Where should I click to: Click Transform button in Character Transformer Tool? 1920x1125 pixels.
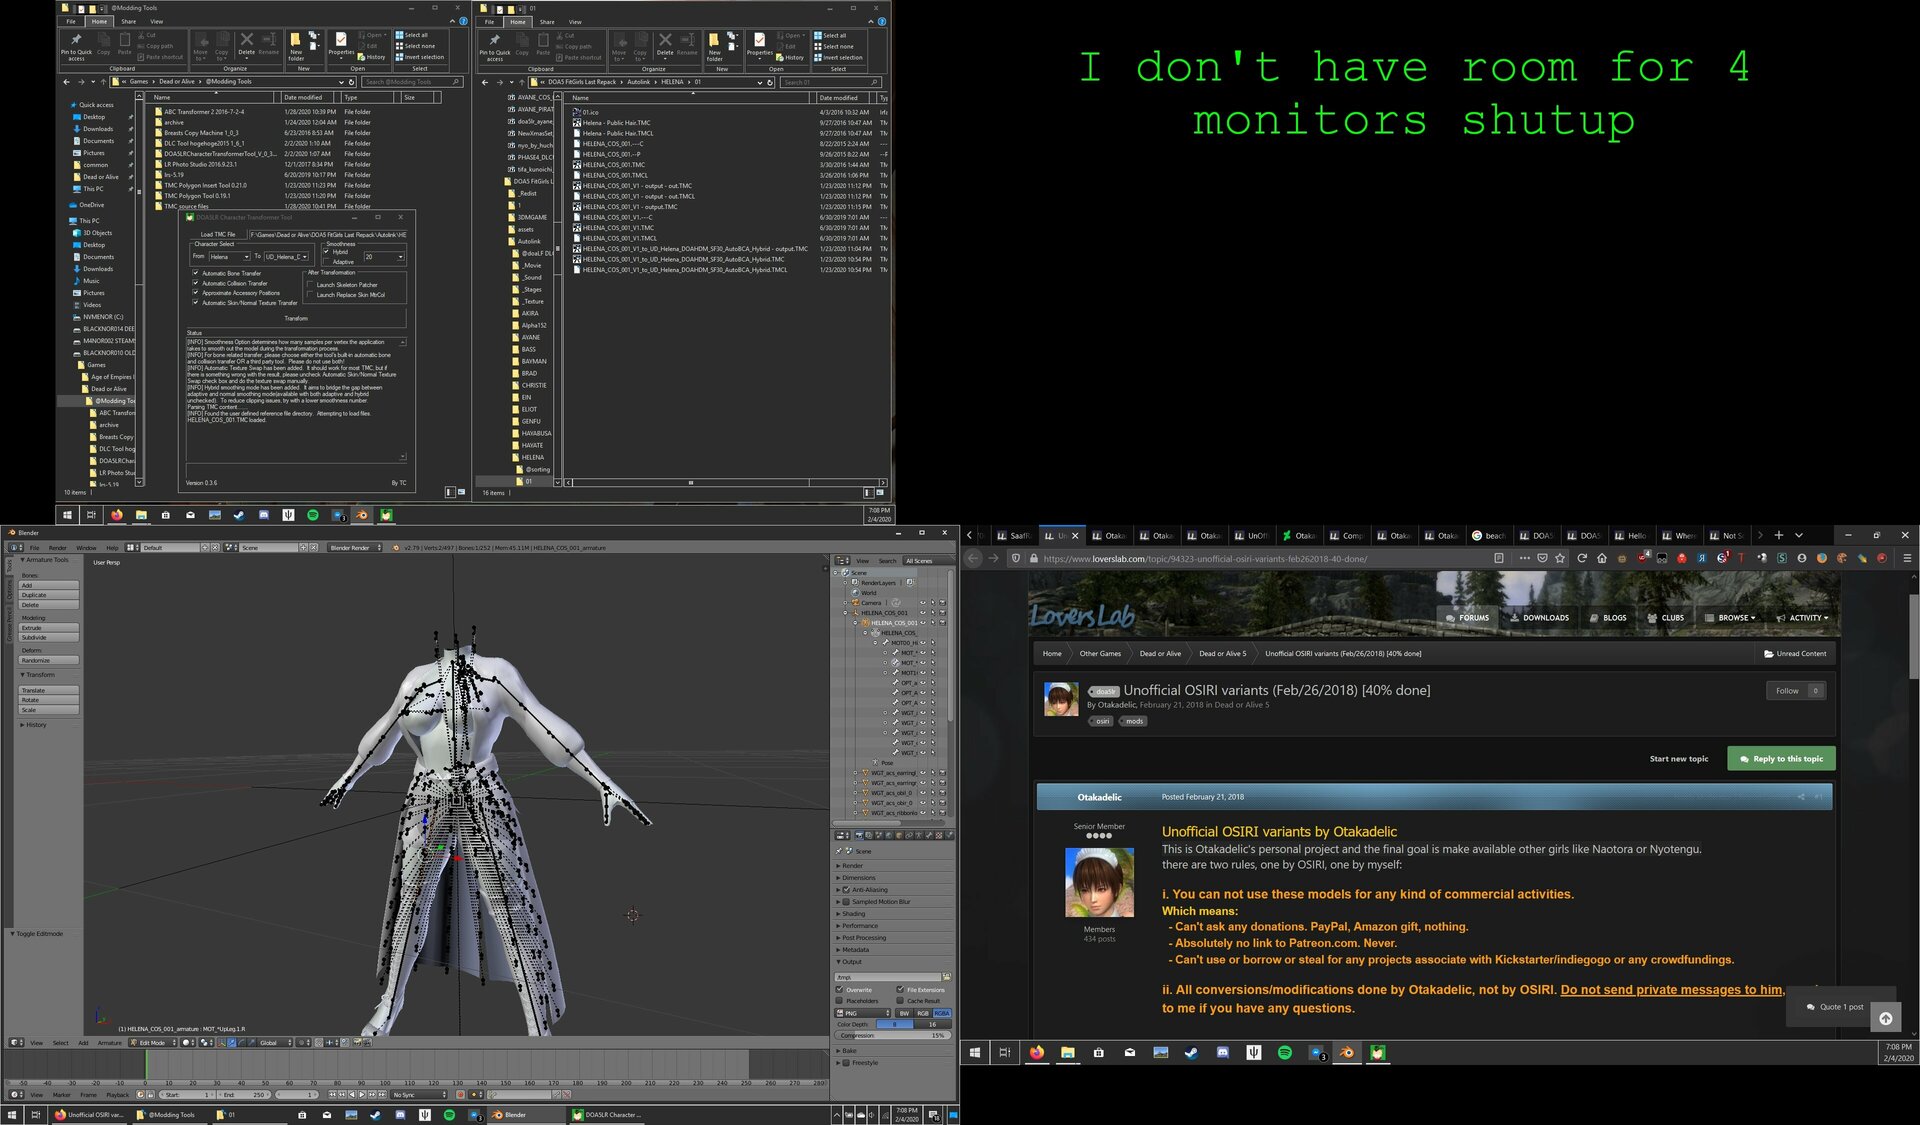coord(296,318)
